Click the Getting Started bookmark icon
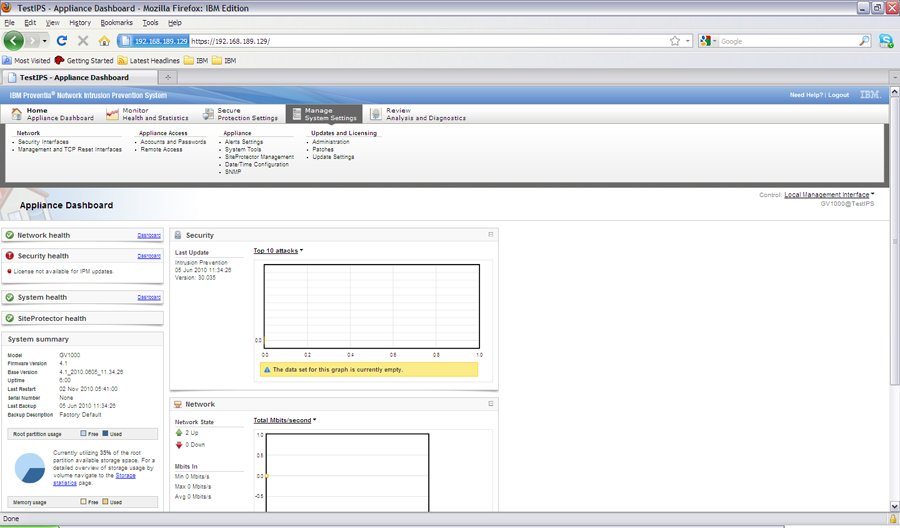The width and height of the screenshot is (900, 528). tap(60, 60)
